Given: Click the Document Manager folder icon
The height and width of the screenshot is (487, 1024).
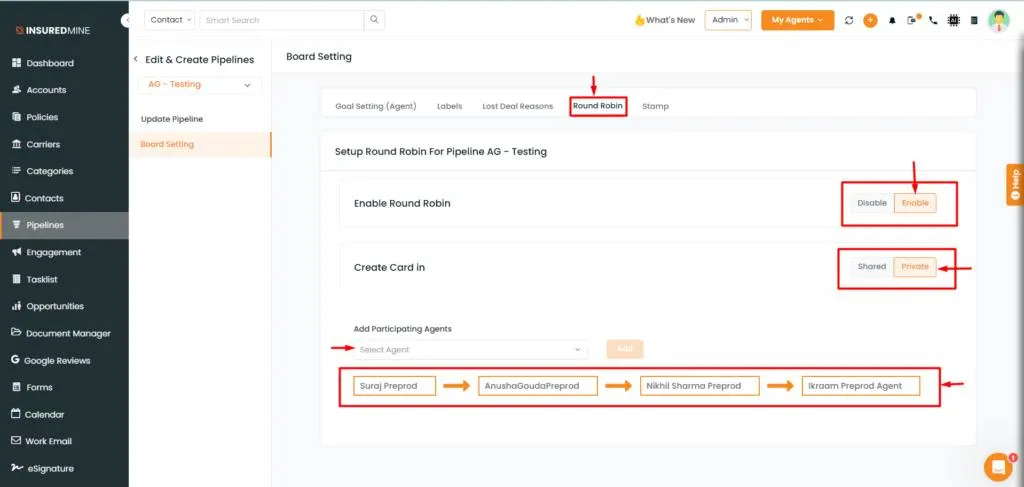Looking at the screenshot, I should (x=16, y=333).
